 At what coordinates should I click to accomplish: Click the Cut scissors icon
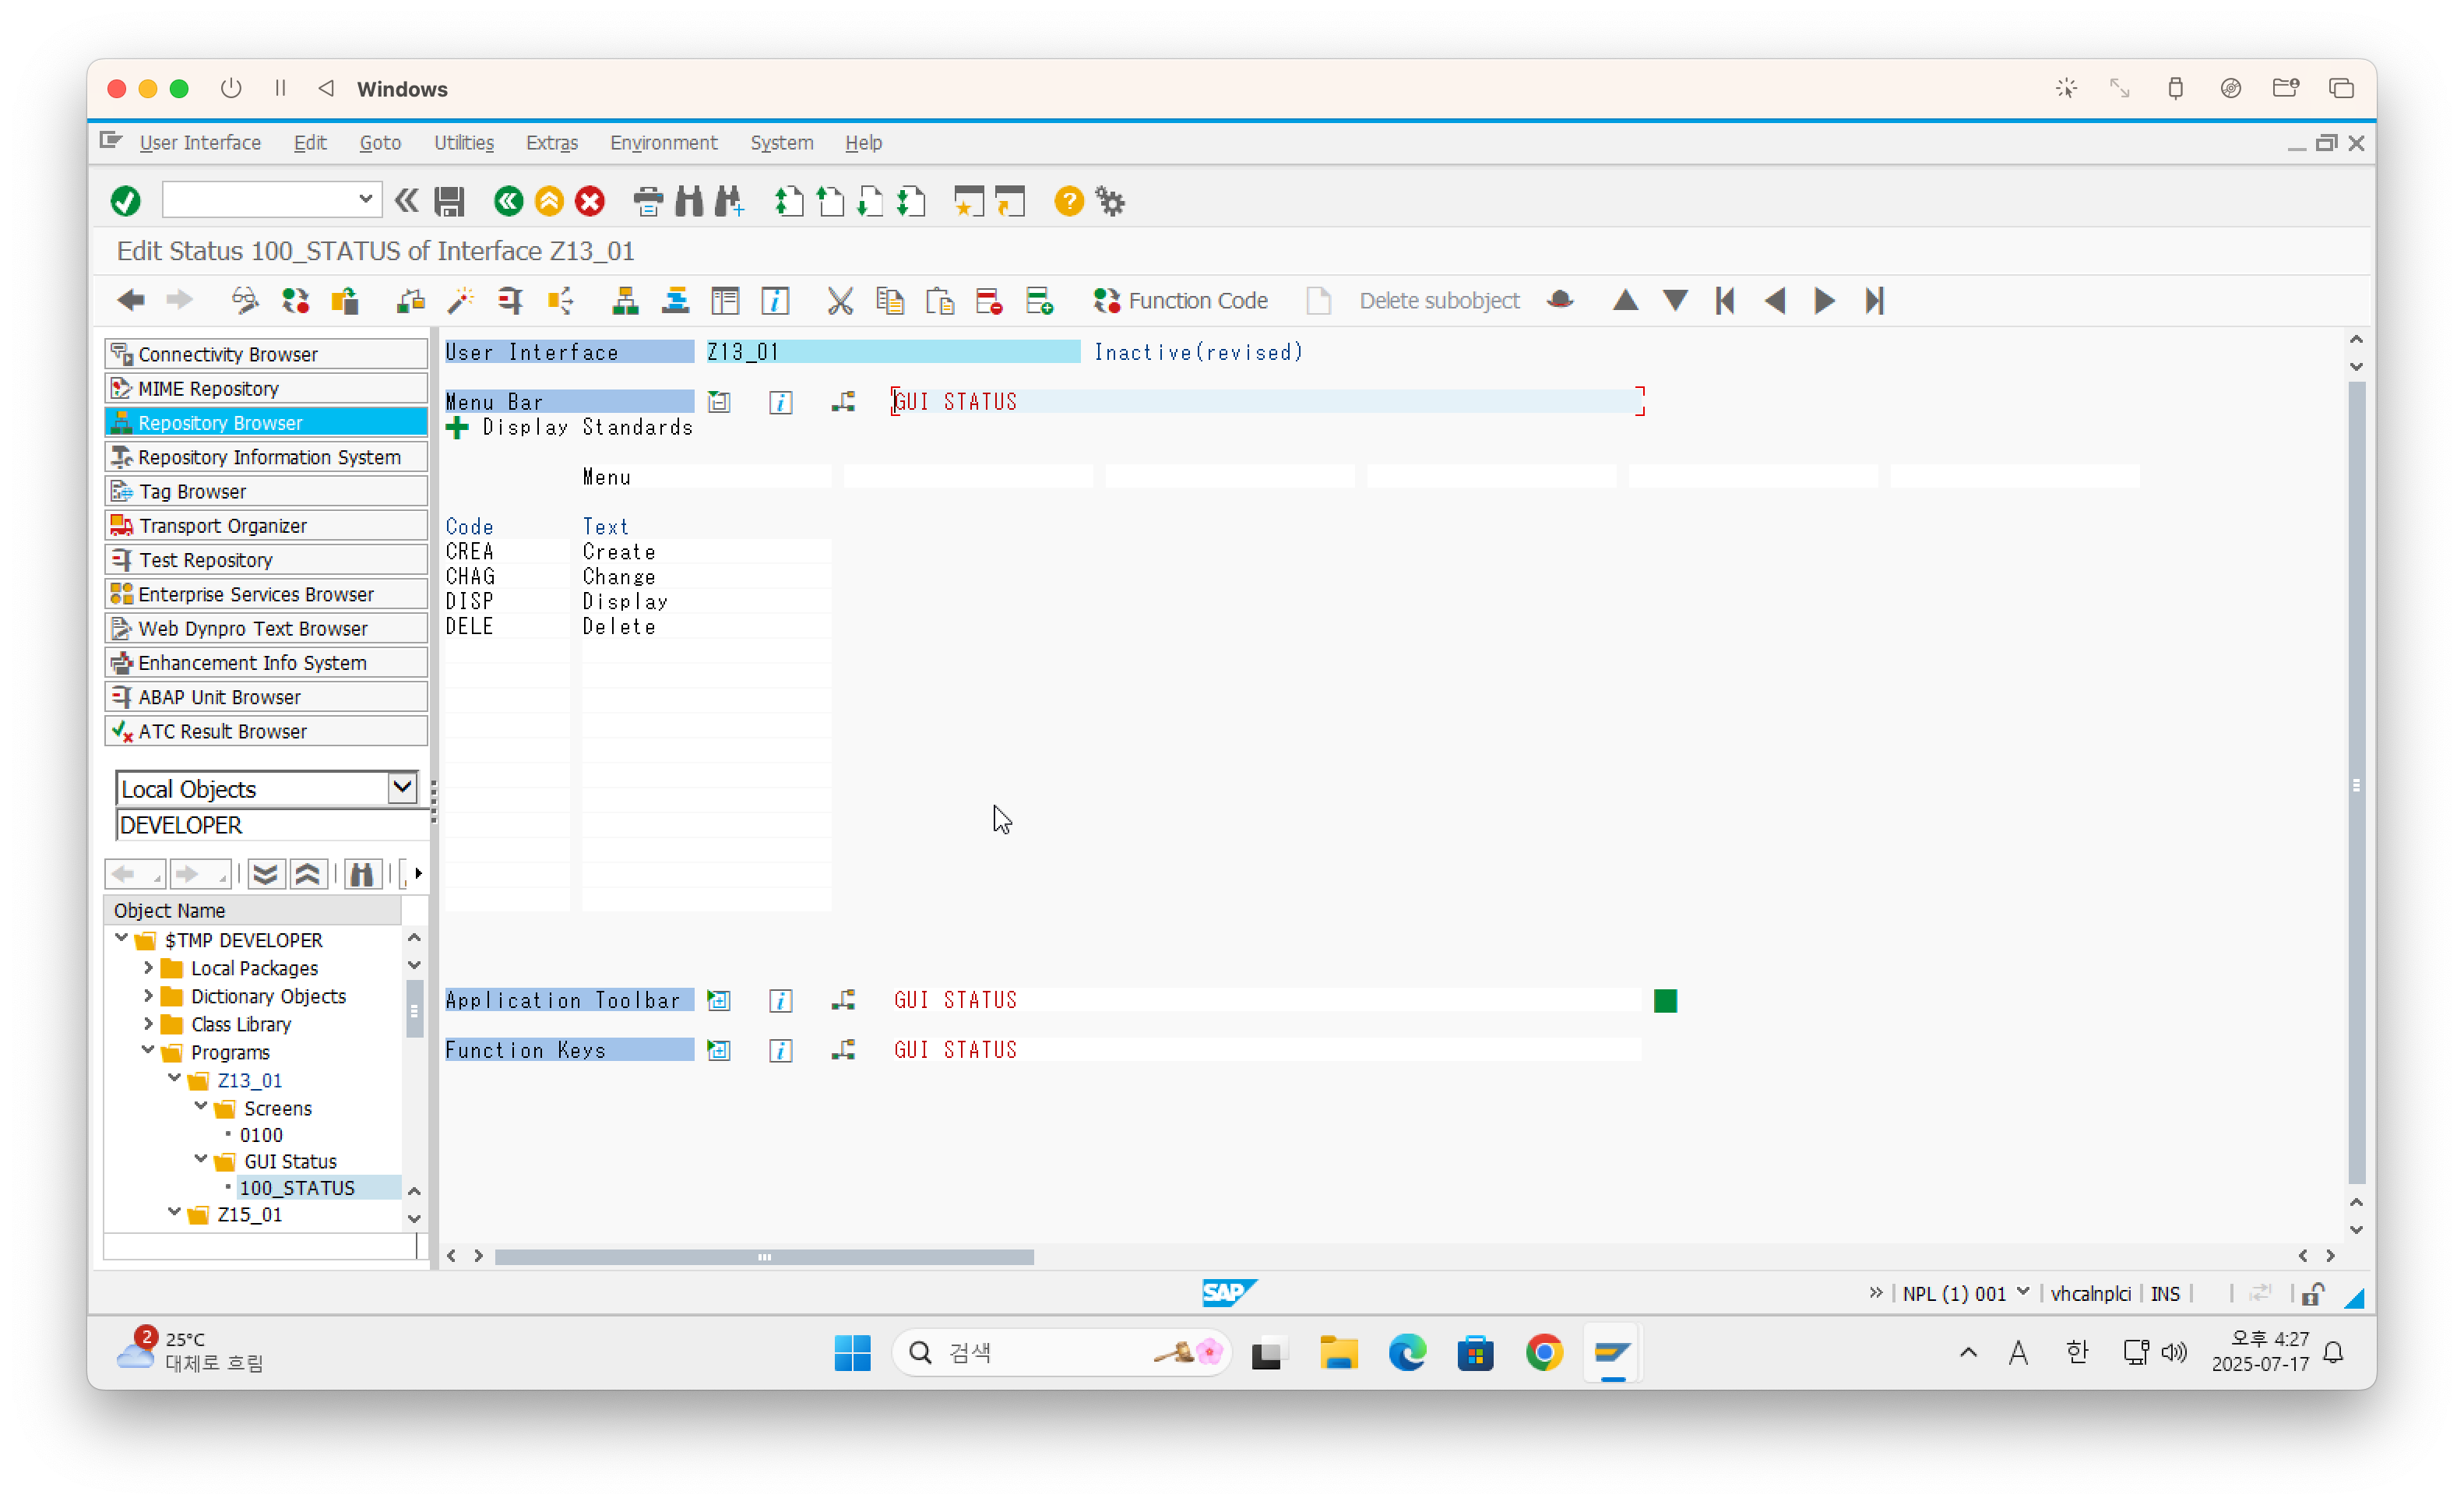point(840,300)
